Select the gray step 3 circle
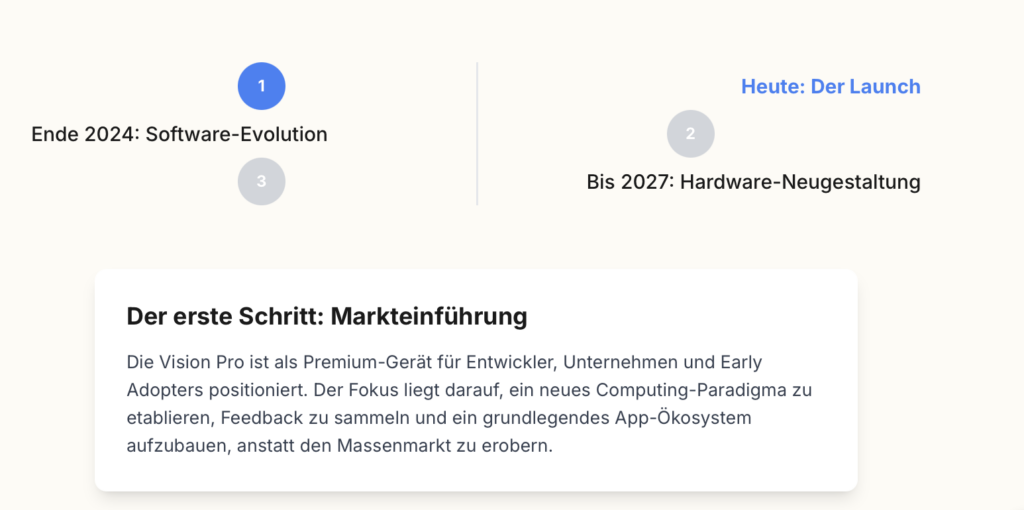The width and height of the screenshot is (1024, 510). click(261, 181)
